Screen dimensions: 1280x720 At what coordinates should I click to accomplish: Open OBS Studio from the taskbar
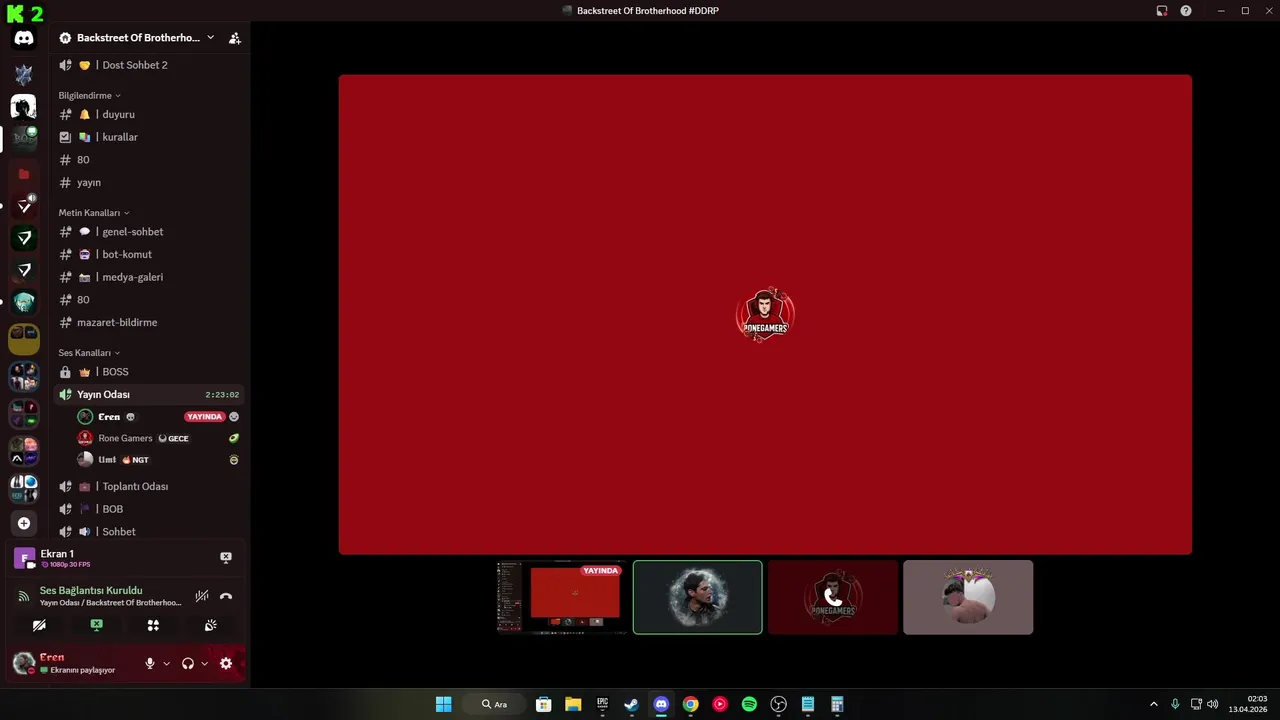coord(779,704)
